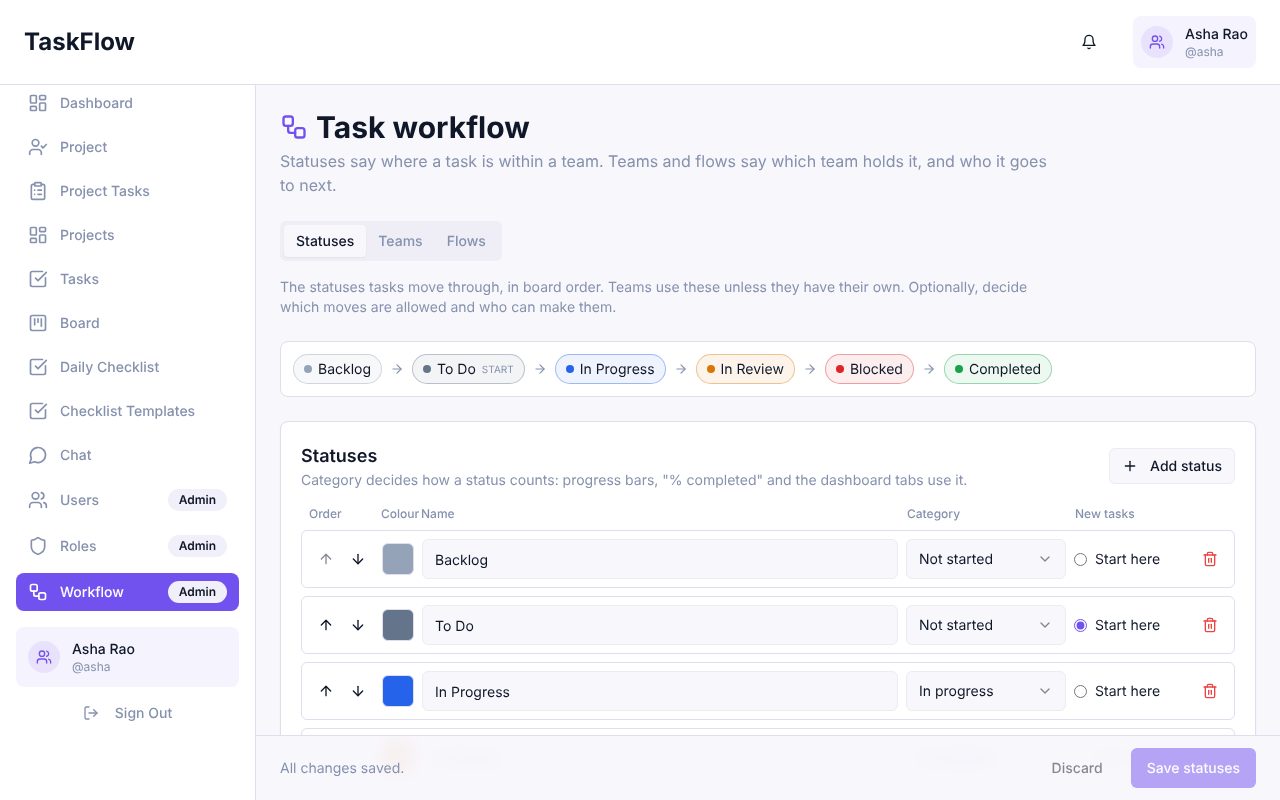Delete the To Do status with trash icon
This screenshot has width=1280, height=800.
tap(1210, 625)
